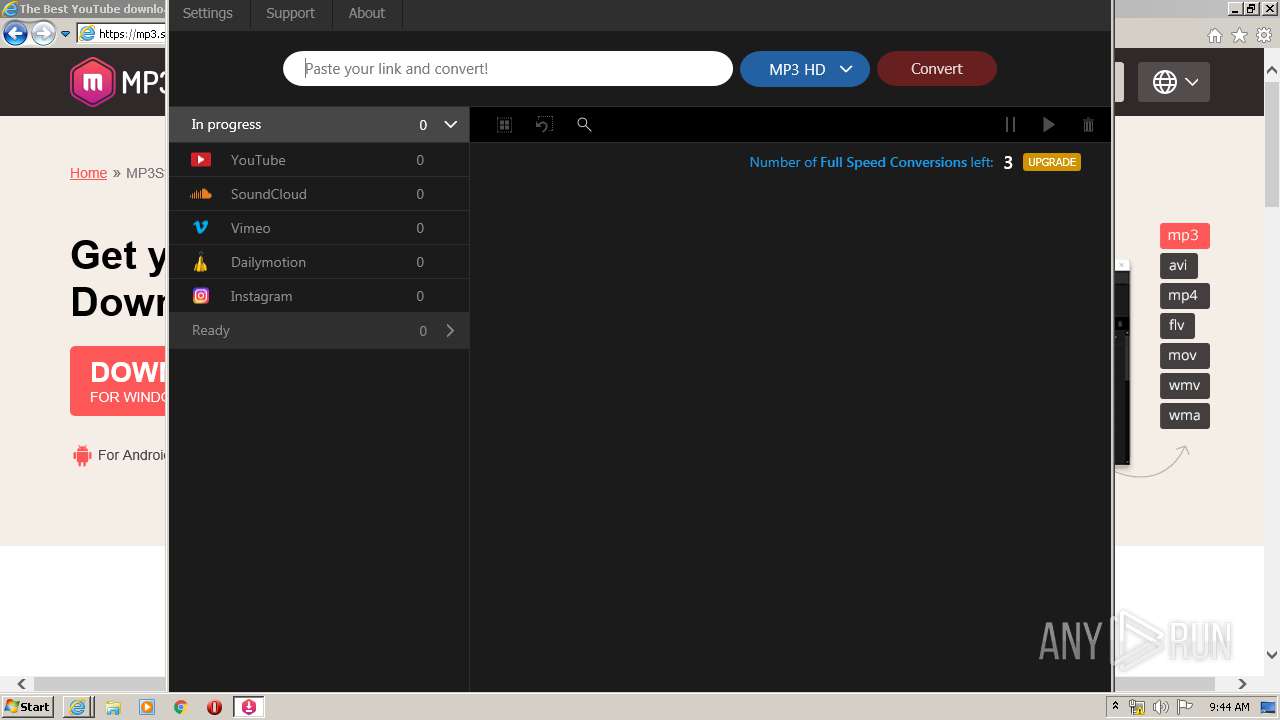The image size is (1280, 720).
Task: Select the wmv format tag on webpage
Action: click(1184, 386)
